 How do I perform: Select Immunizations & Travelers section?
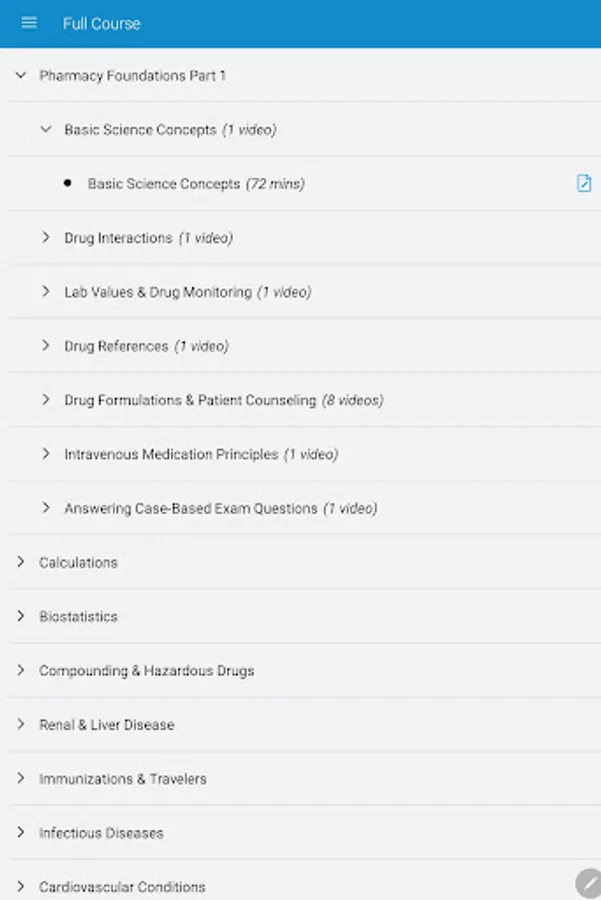point(122,778)
